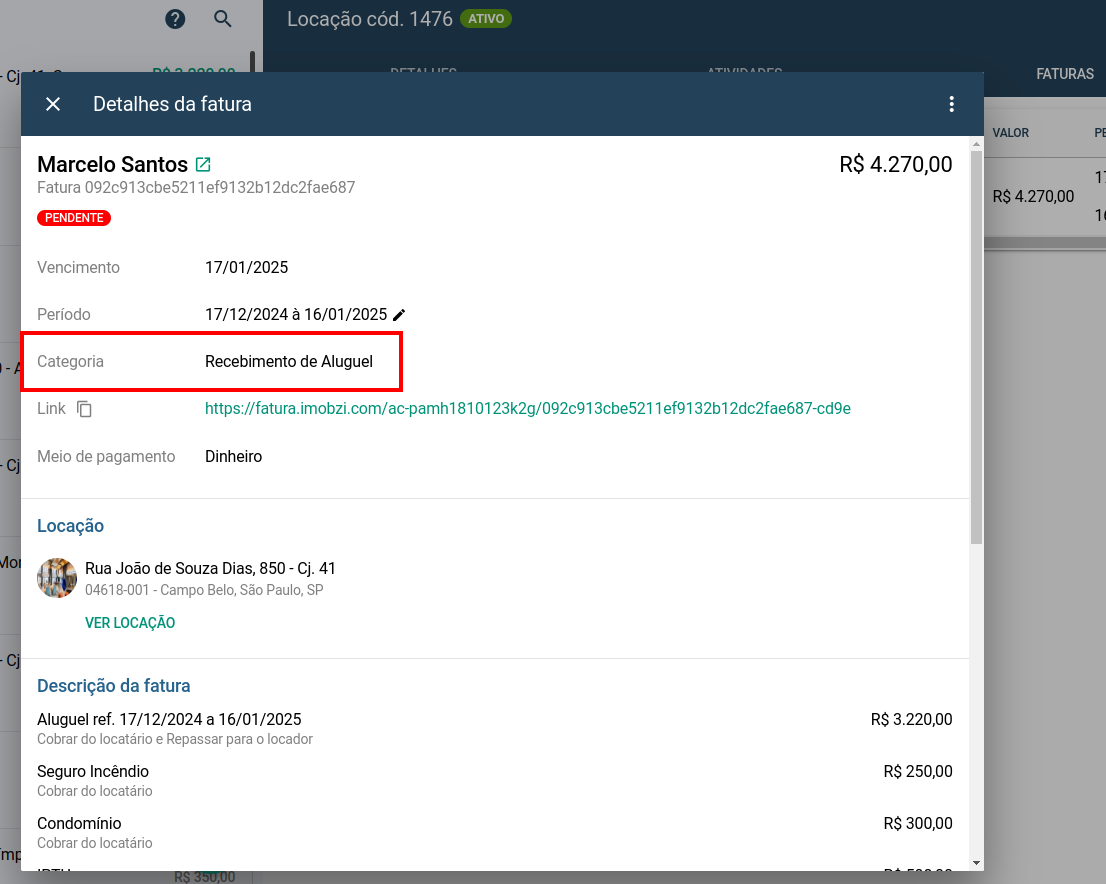Click the R$ 3.220,00 rent amount
Screen dimensions: 1106x884
click(x=911, y=720)
